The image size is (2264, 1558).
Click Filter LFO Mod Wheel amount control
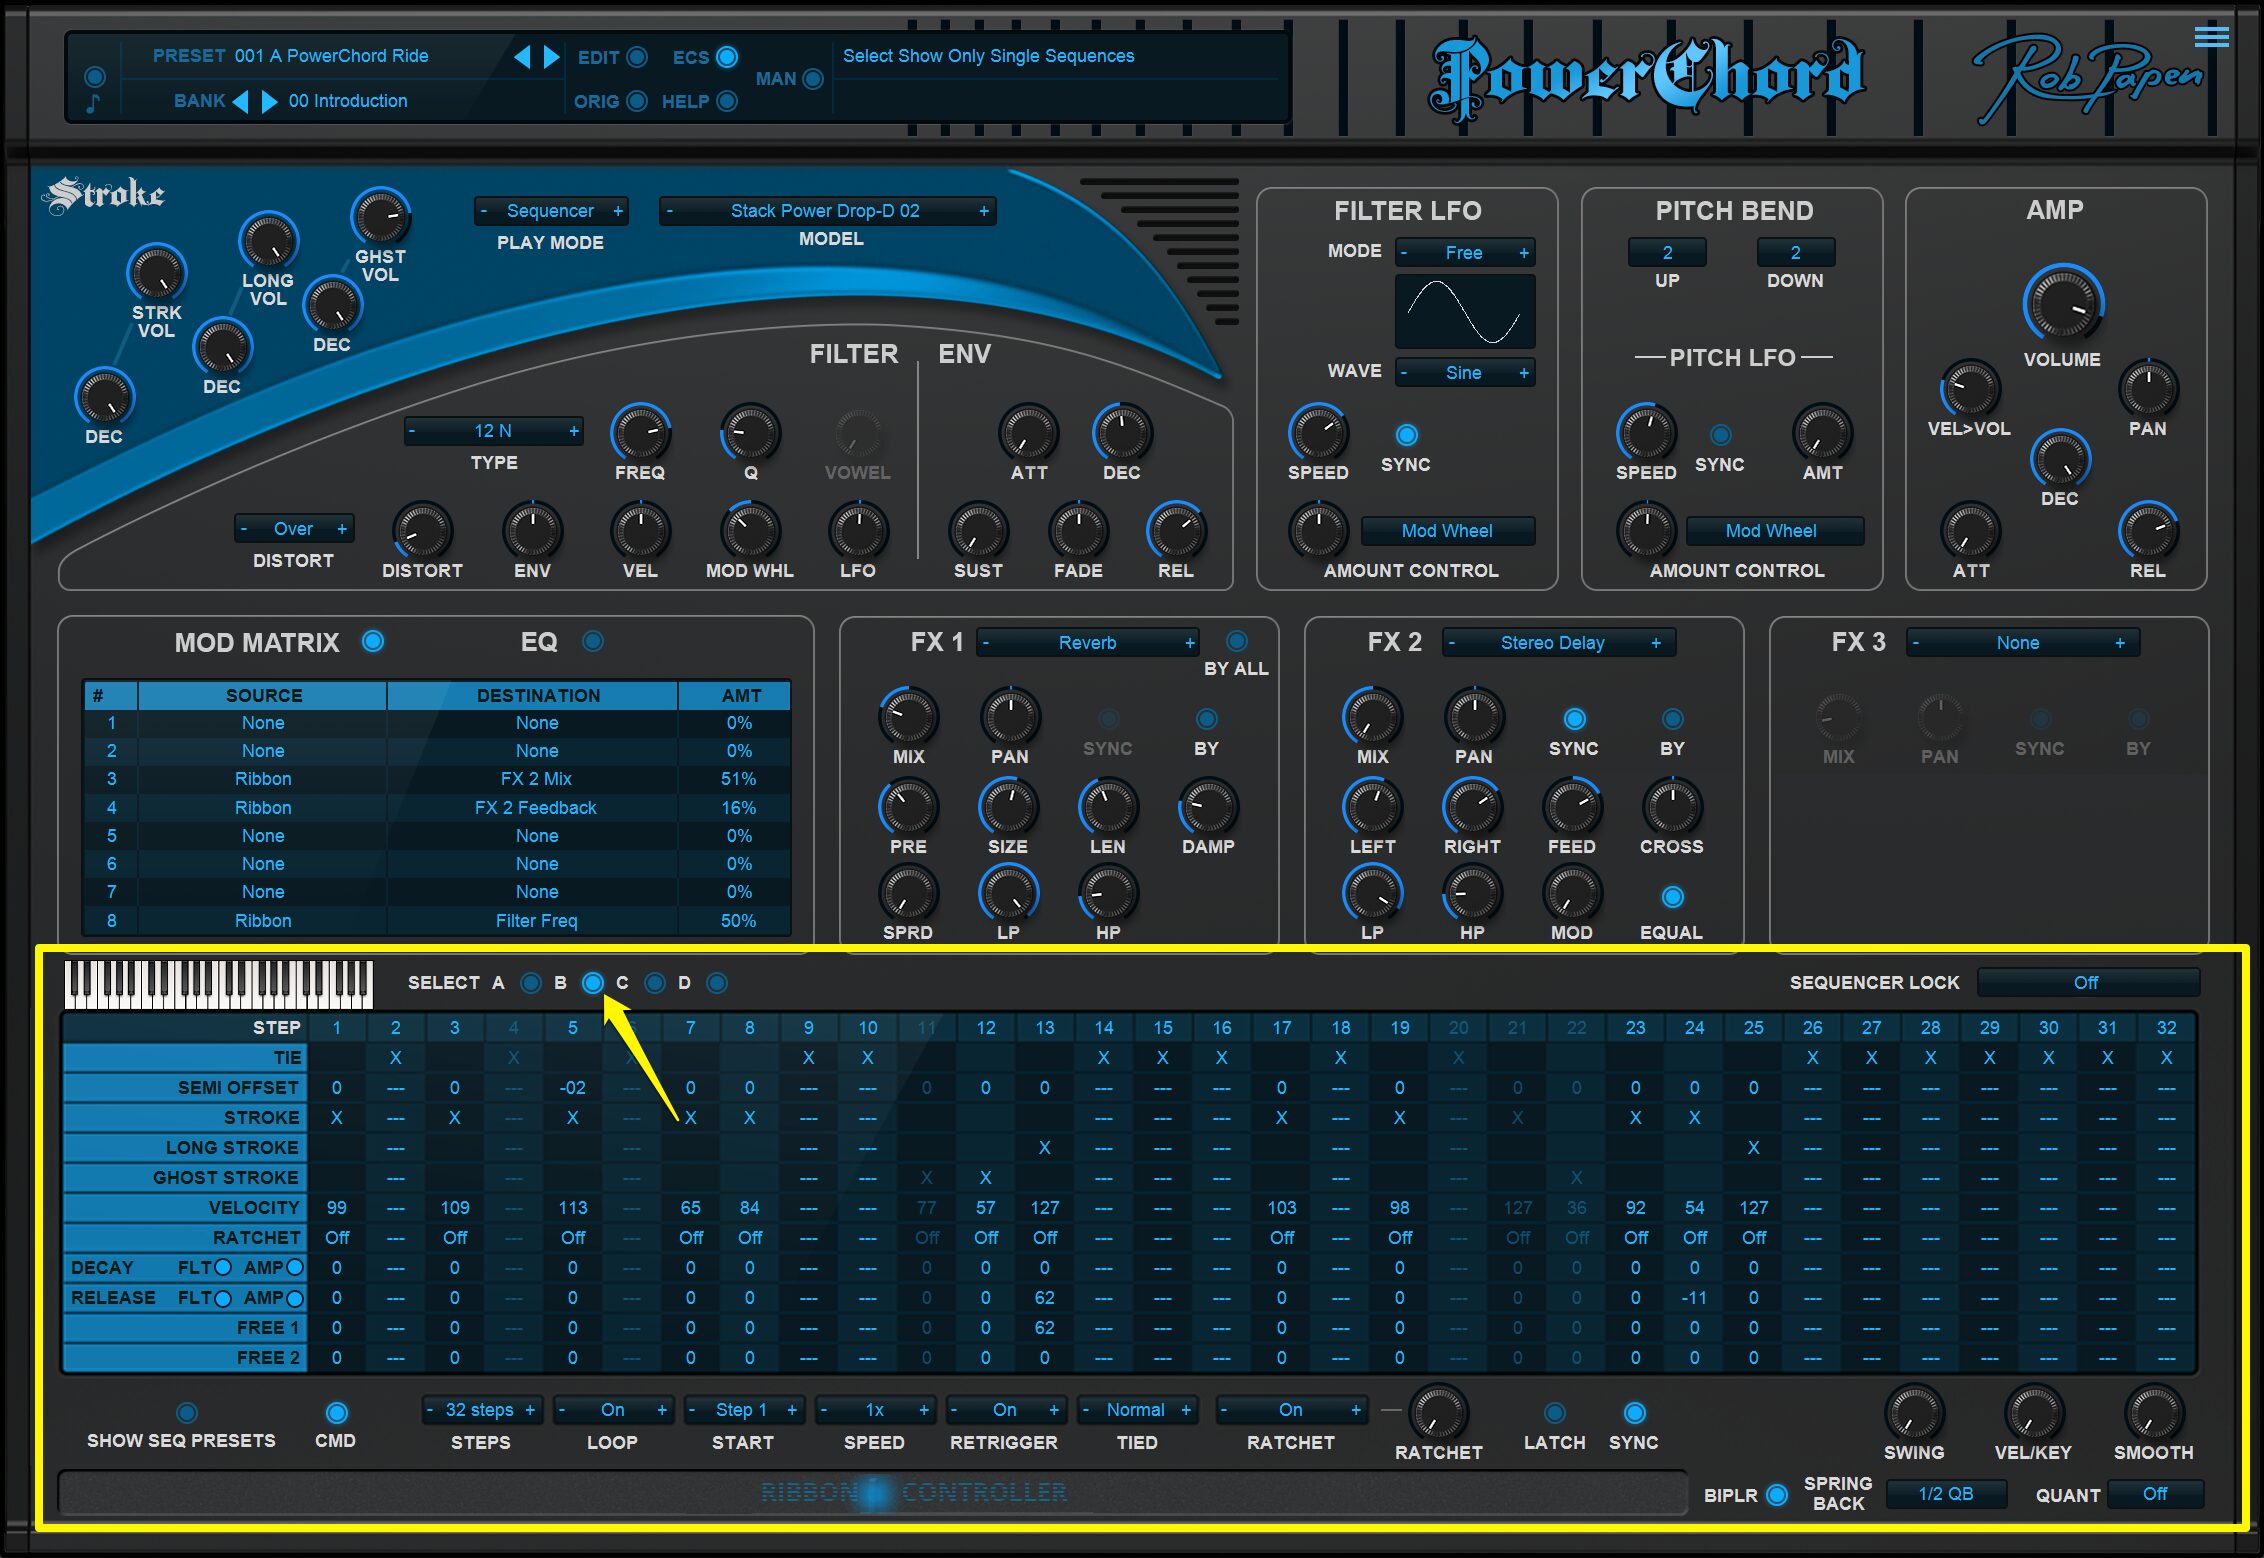[x=1447, y=531]
